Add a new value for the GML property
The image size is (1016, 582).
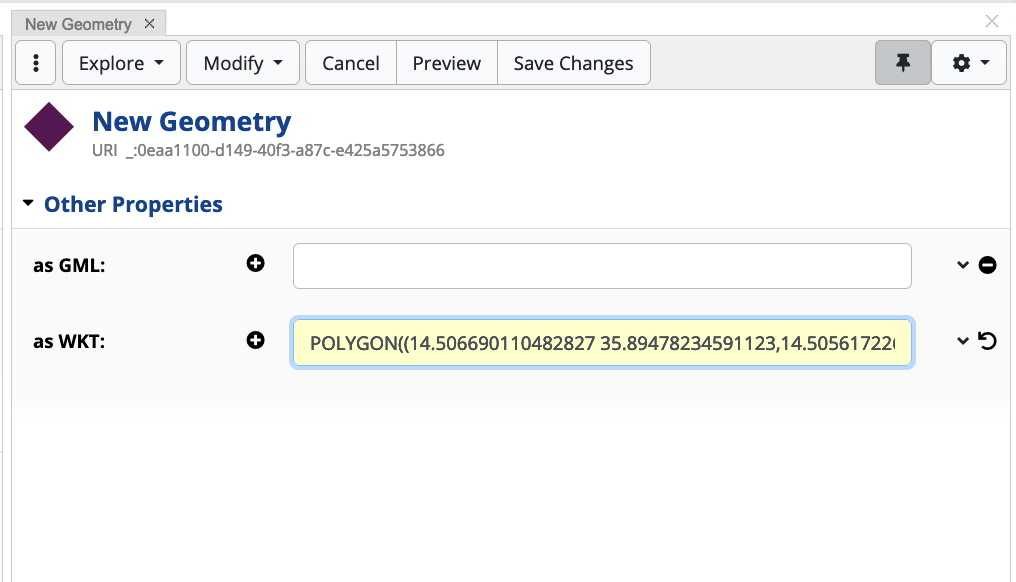256,264
